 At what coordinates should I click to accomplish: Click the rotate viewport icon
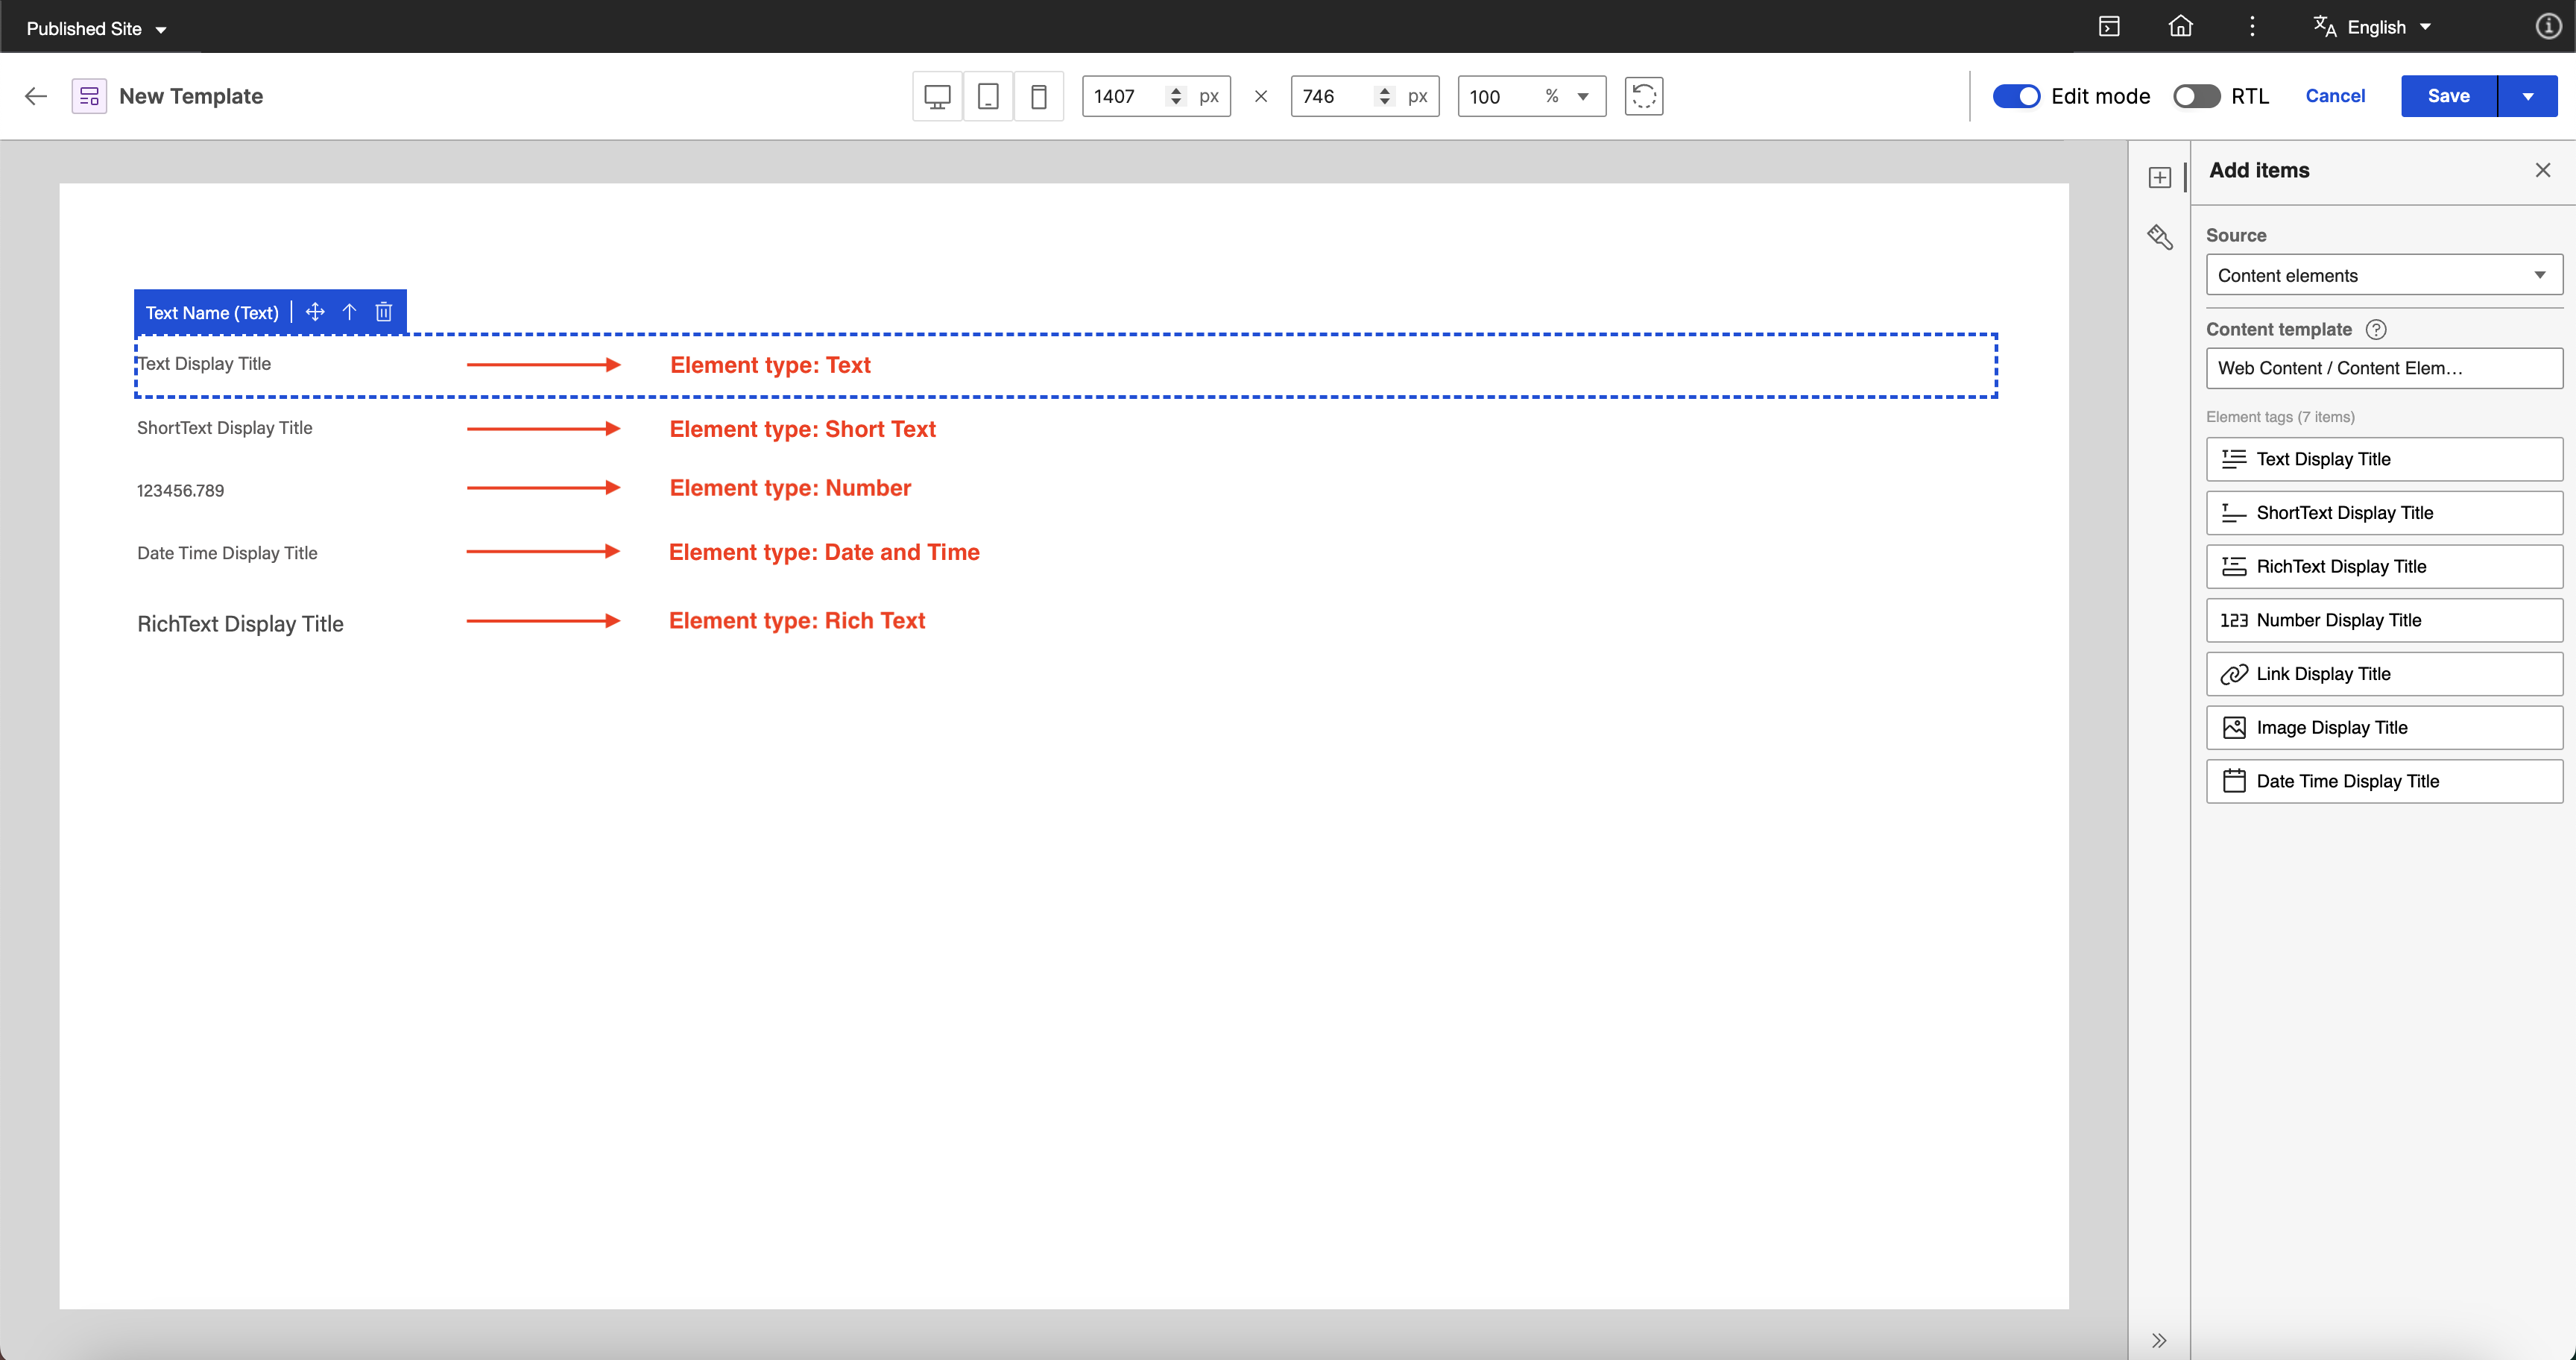tap(1643, 96)
